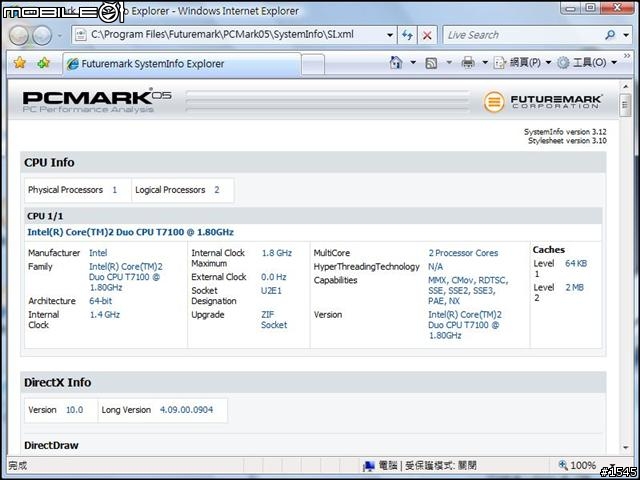This screenshot has width=640, height=480.
Task: Click the '4.09.00.0904' long version value
Action: pyautogui.click(x=186, y=410)
